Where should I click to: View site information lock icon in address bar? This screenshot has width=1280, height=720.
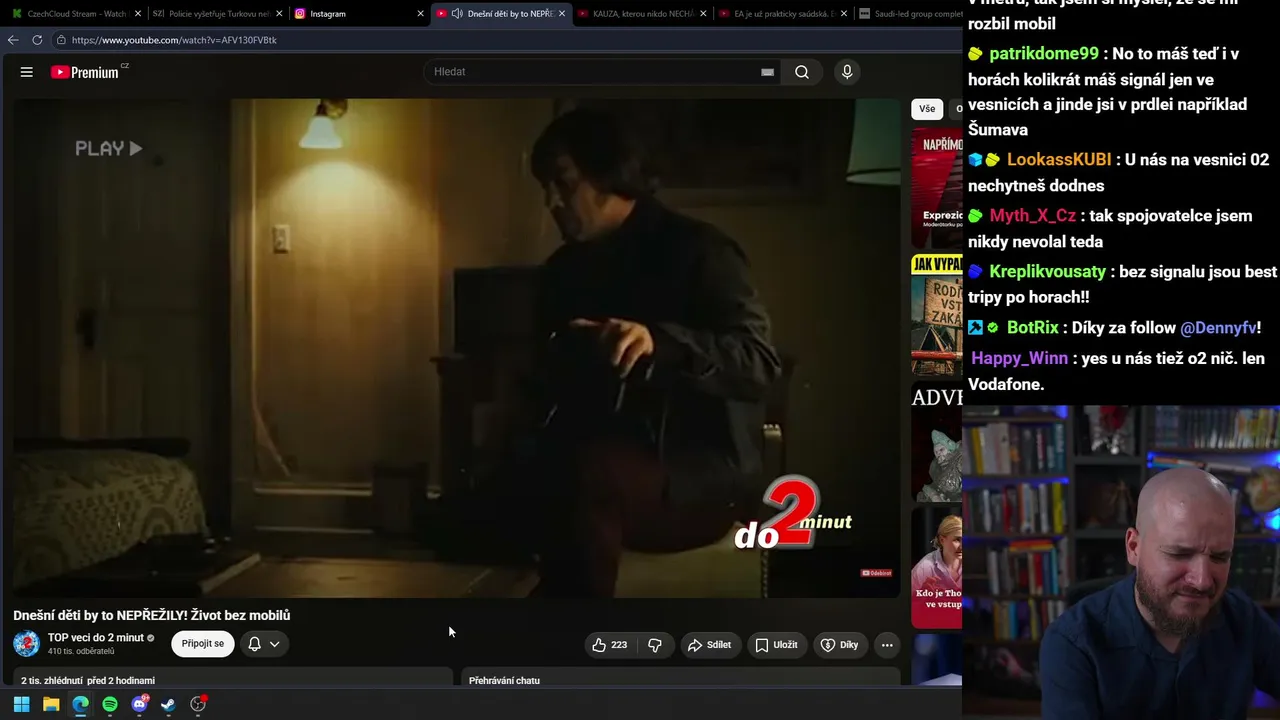click(x=61, y=40)
